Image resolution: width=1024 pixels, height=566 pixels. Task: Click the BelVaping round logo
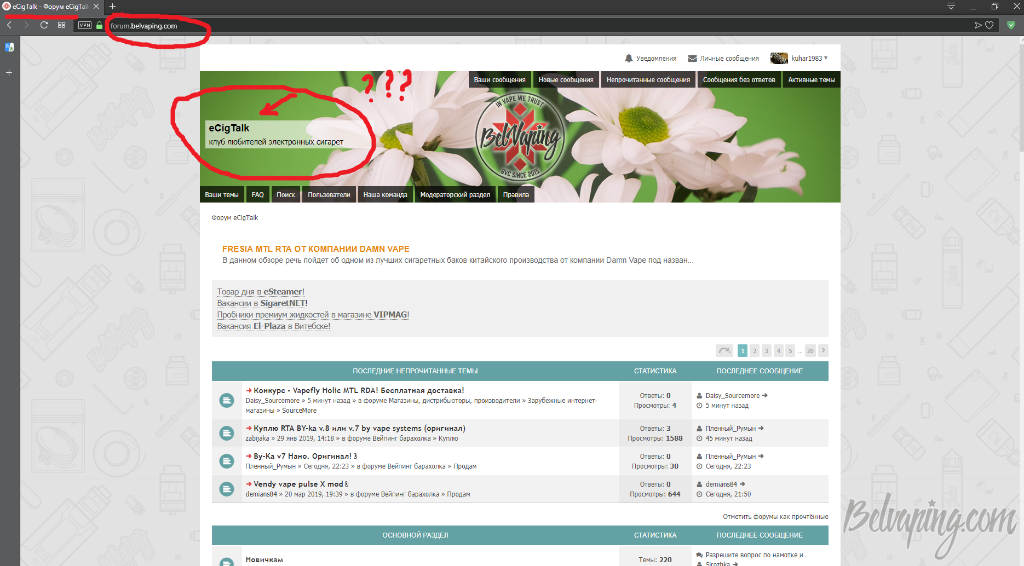(x=520, y=136)
